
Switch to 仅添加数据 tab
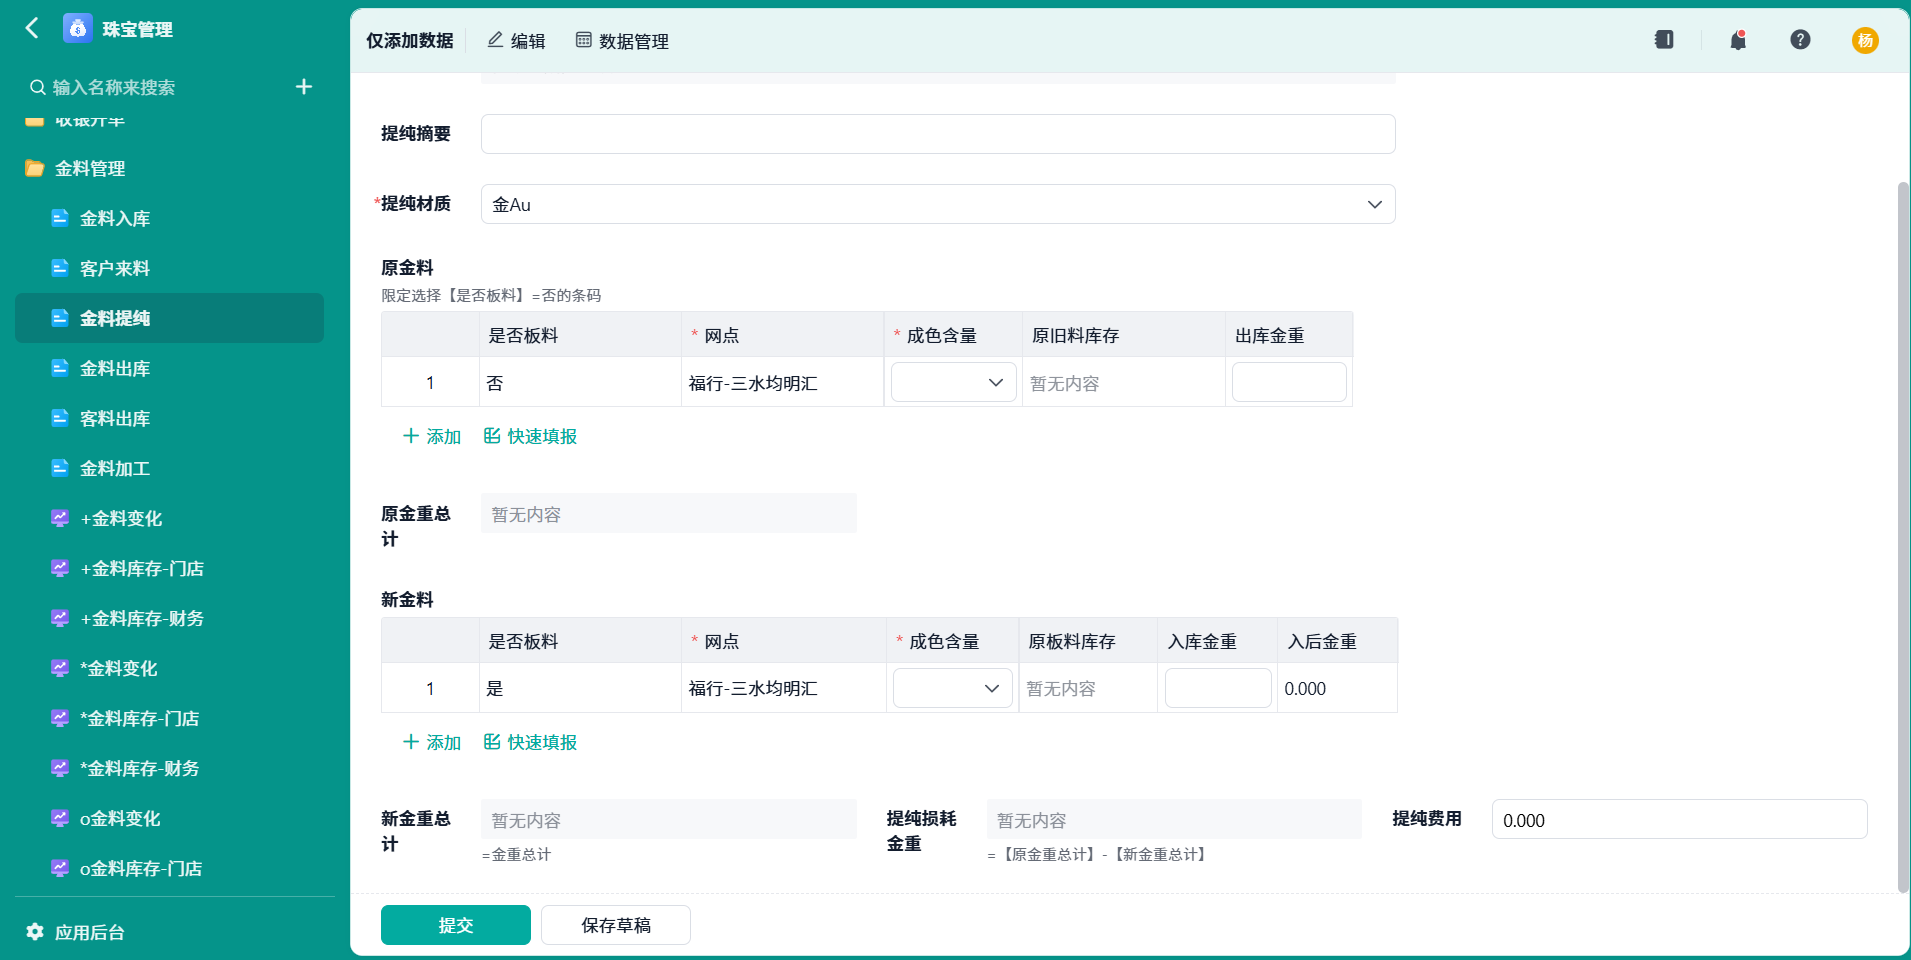(410, 41)
